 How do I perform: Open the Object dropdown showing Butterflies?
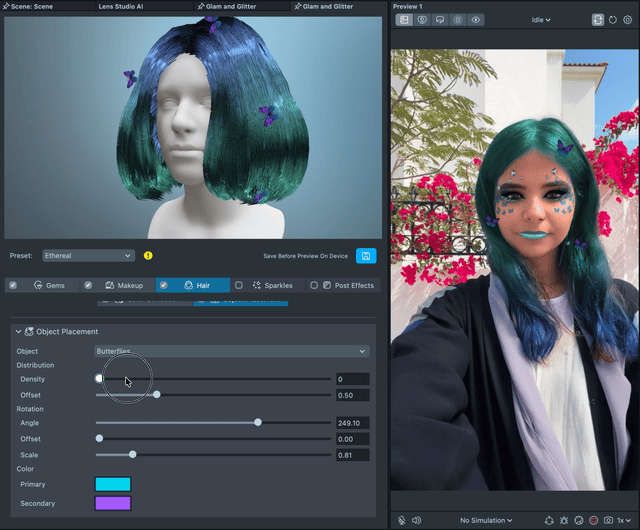click(x=231, y=351)
